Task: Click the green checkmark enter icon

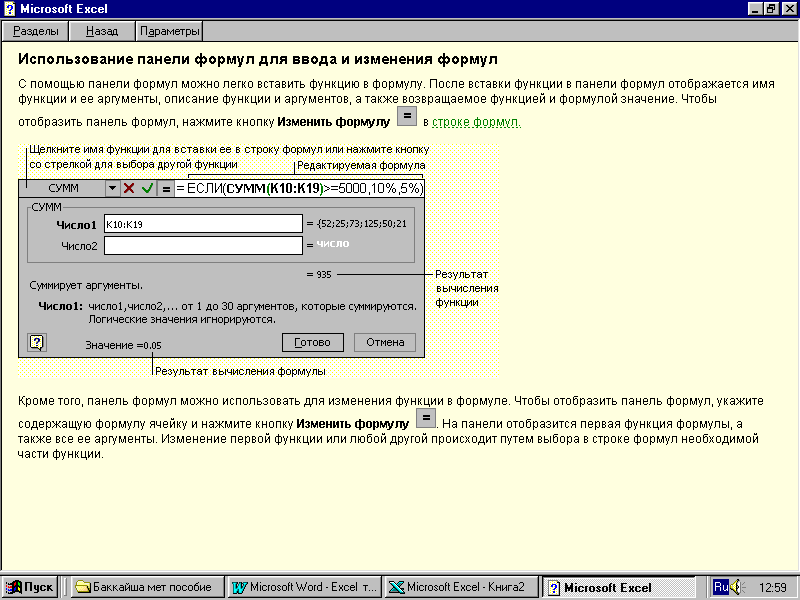Action: coord(147,188)
